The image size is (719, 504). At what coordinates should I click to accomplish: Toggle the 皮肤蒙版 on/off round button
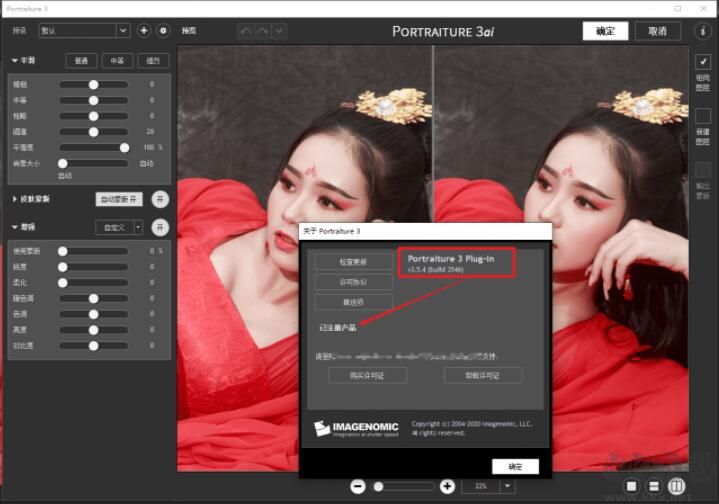click(160, 199)
